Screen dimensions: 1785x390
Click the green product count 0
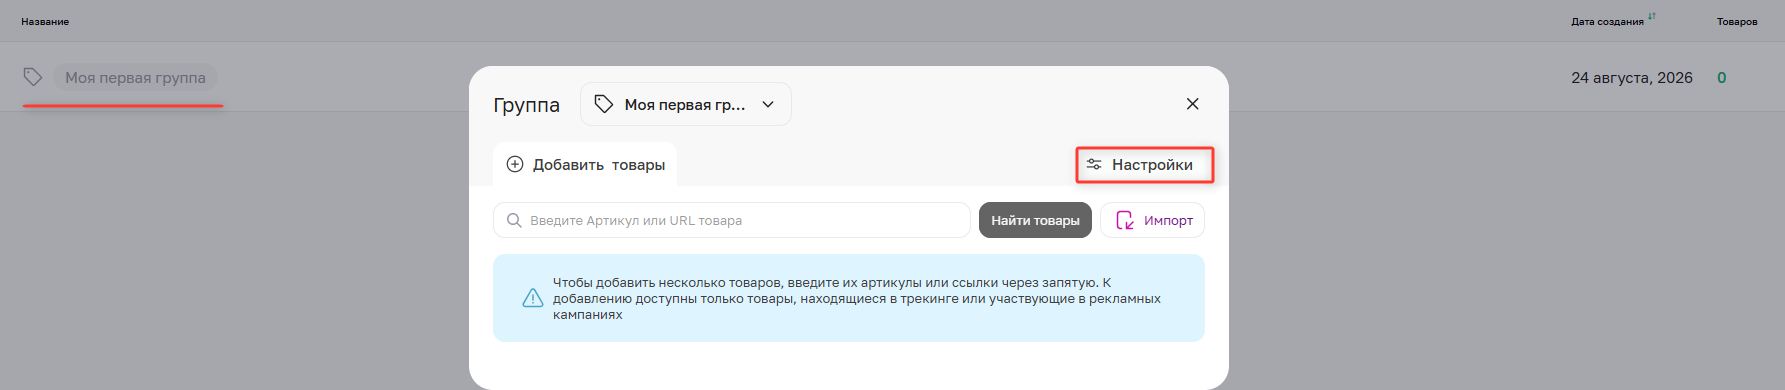click(x=1721, y=77)
